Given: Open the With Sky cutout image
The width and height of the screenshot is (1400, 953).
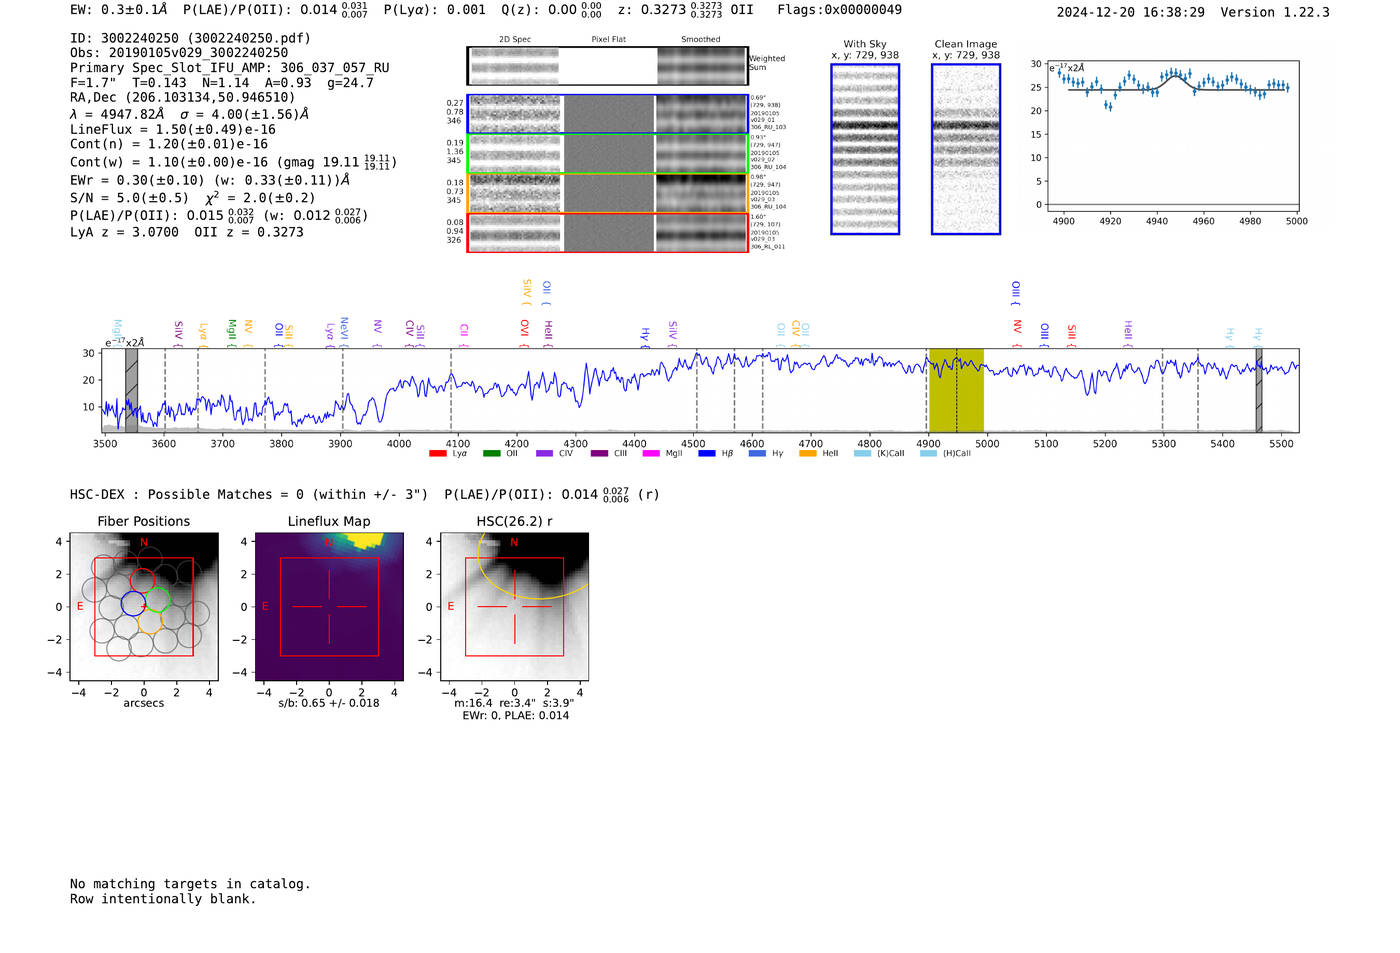Looking at the screenshot, I should [865, 149].
